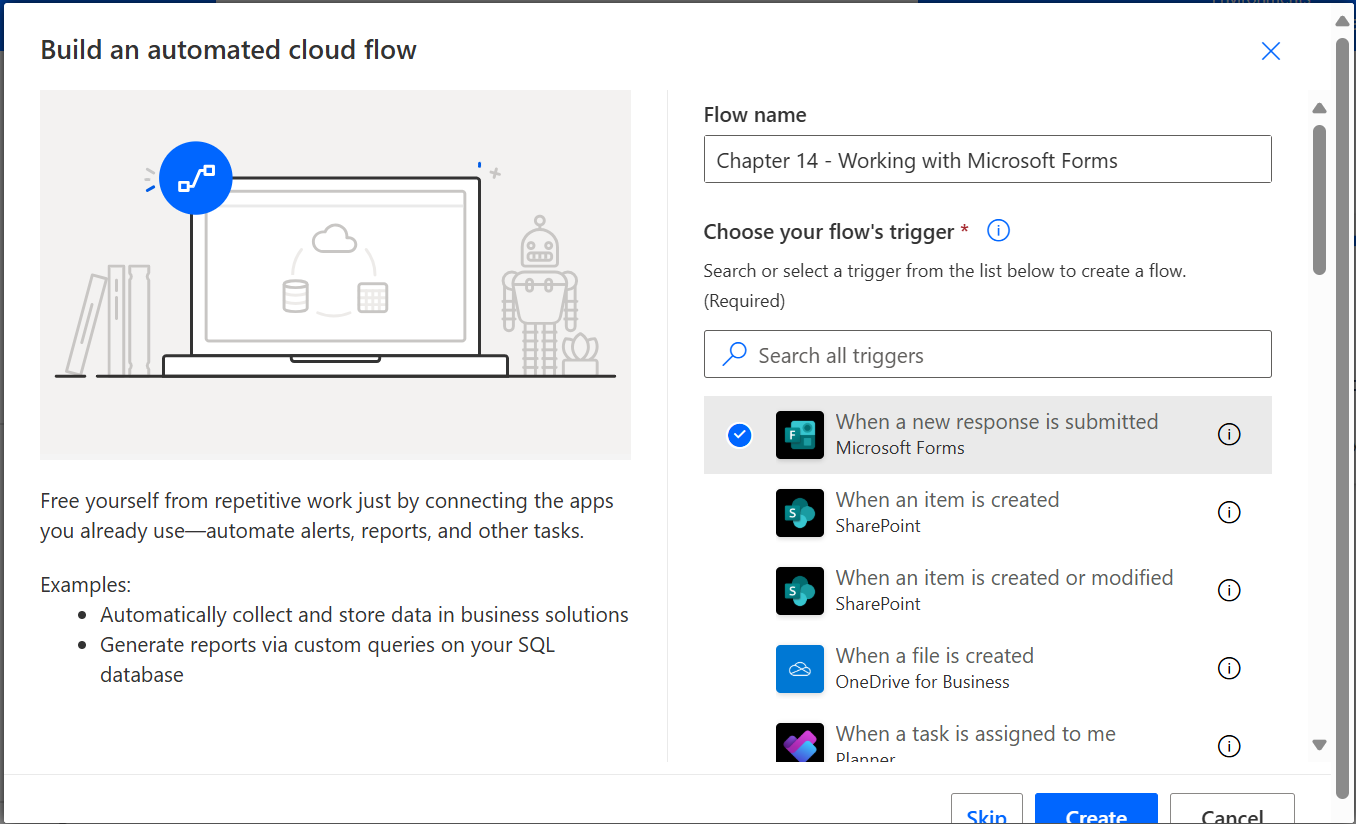Deselect the checked Microsoft Forms trigger
The height and width of the screenshot is (824, 1356).
pyautogui.click(x=739, y=434)
